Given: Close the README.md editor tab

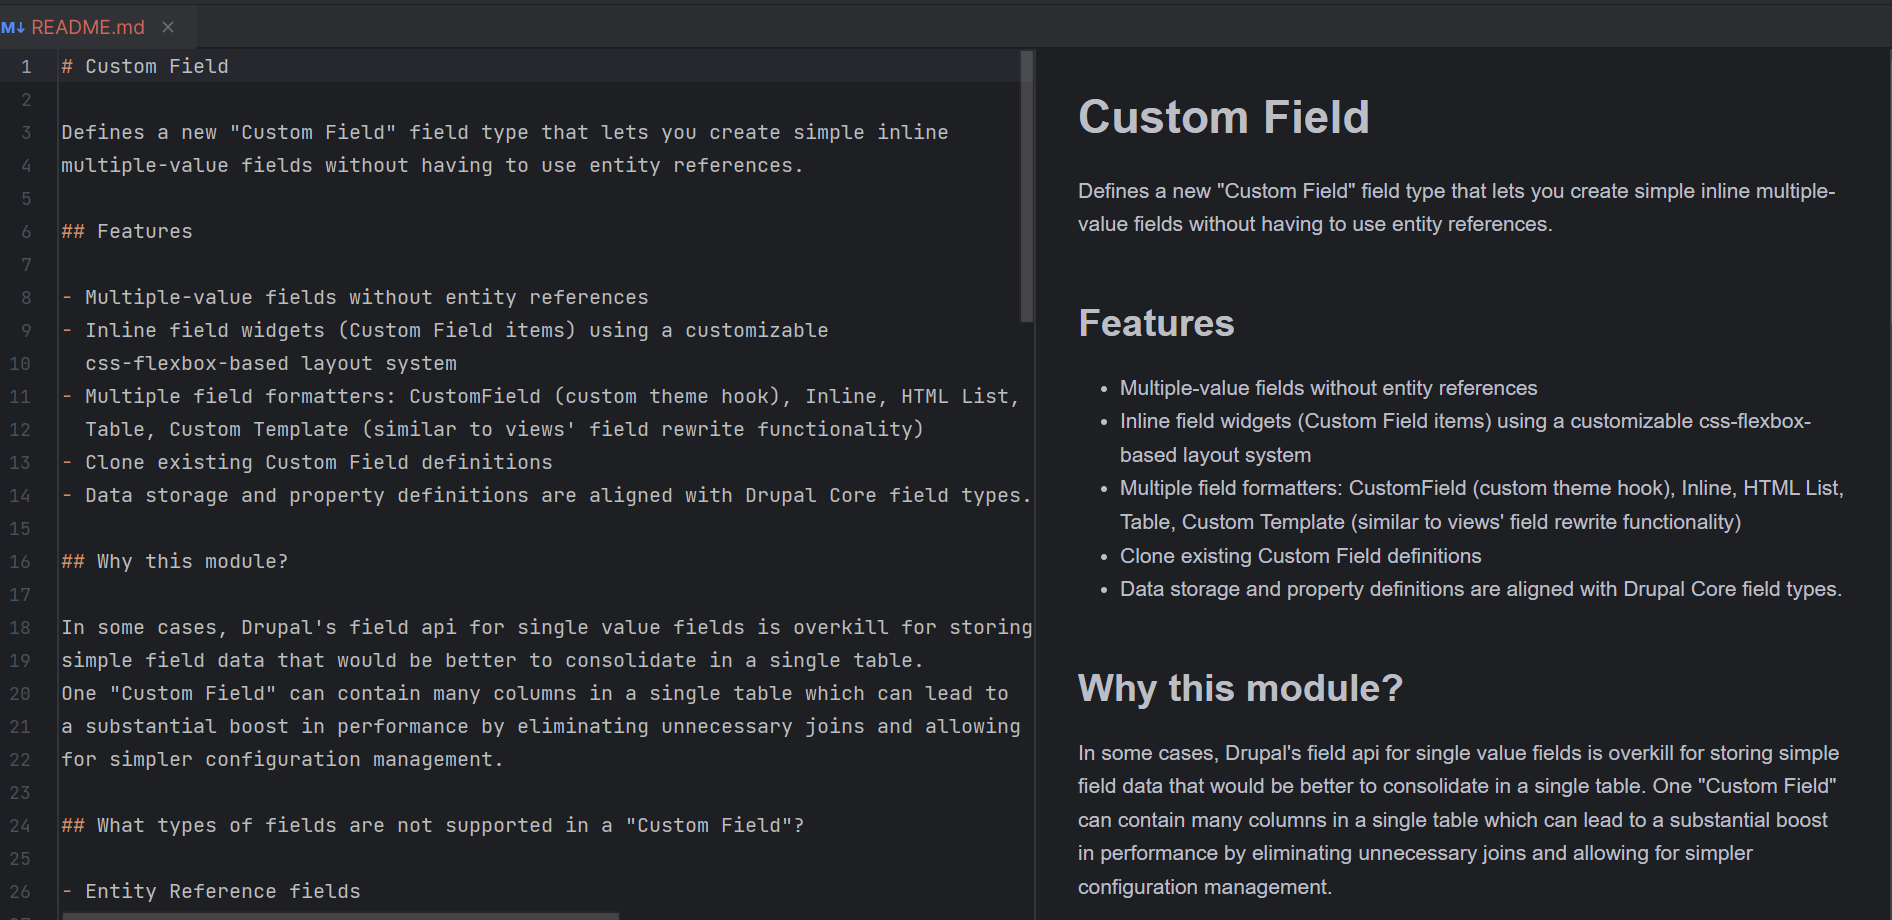Looking at the screenshot, I should 167,27.
